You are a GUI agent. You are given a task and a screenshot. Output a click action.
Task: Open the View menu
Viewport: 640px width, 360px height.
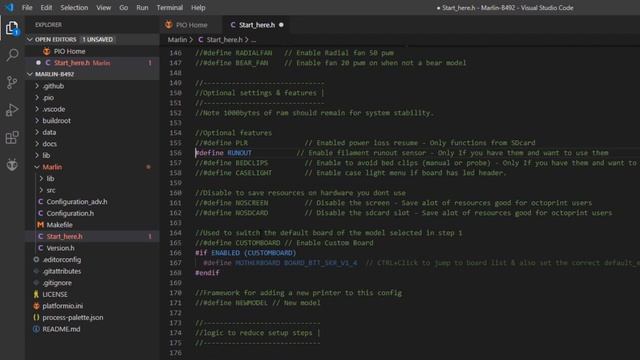[103, 7]
